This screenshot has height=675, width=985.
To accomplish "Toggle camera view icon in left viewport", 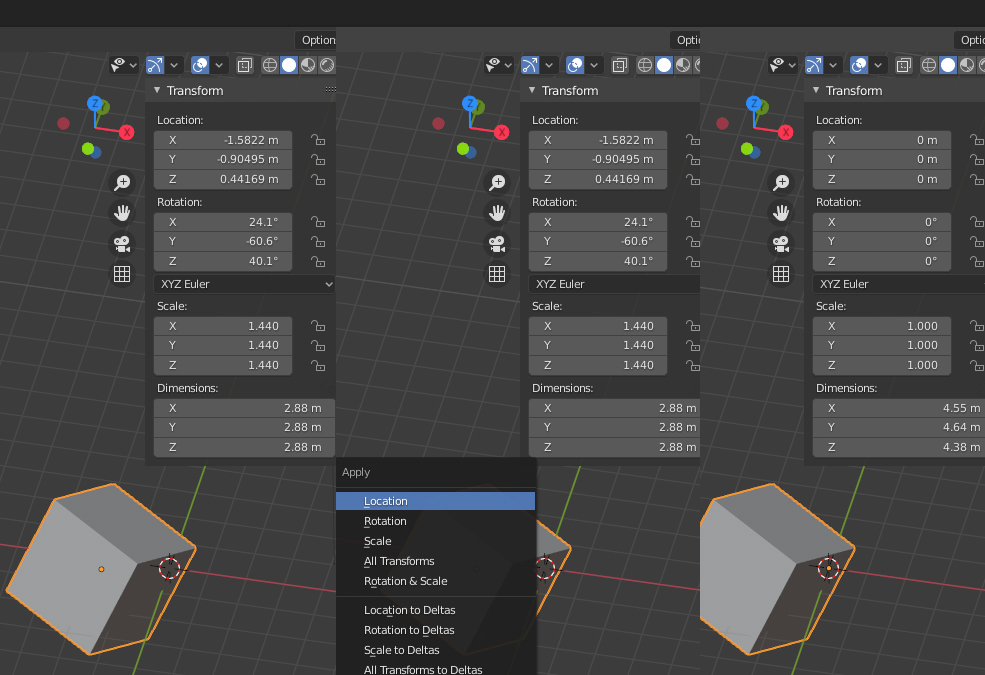I will click(122, 244).
